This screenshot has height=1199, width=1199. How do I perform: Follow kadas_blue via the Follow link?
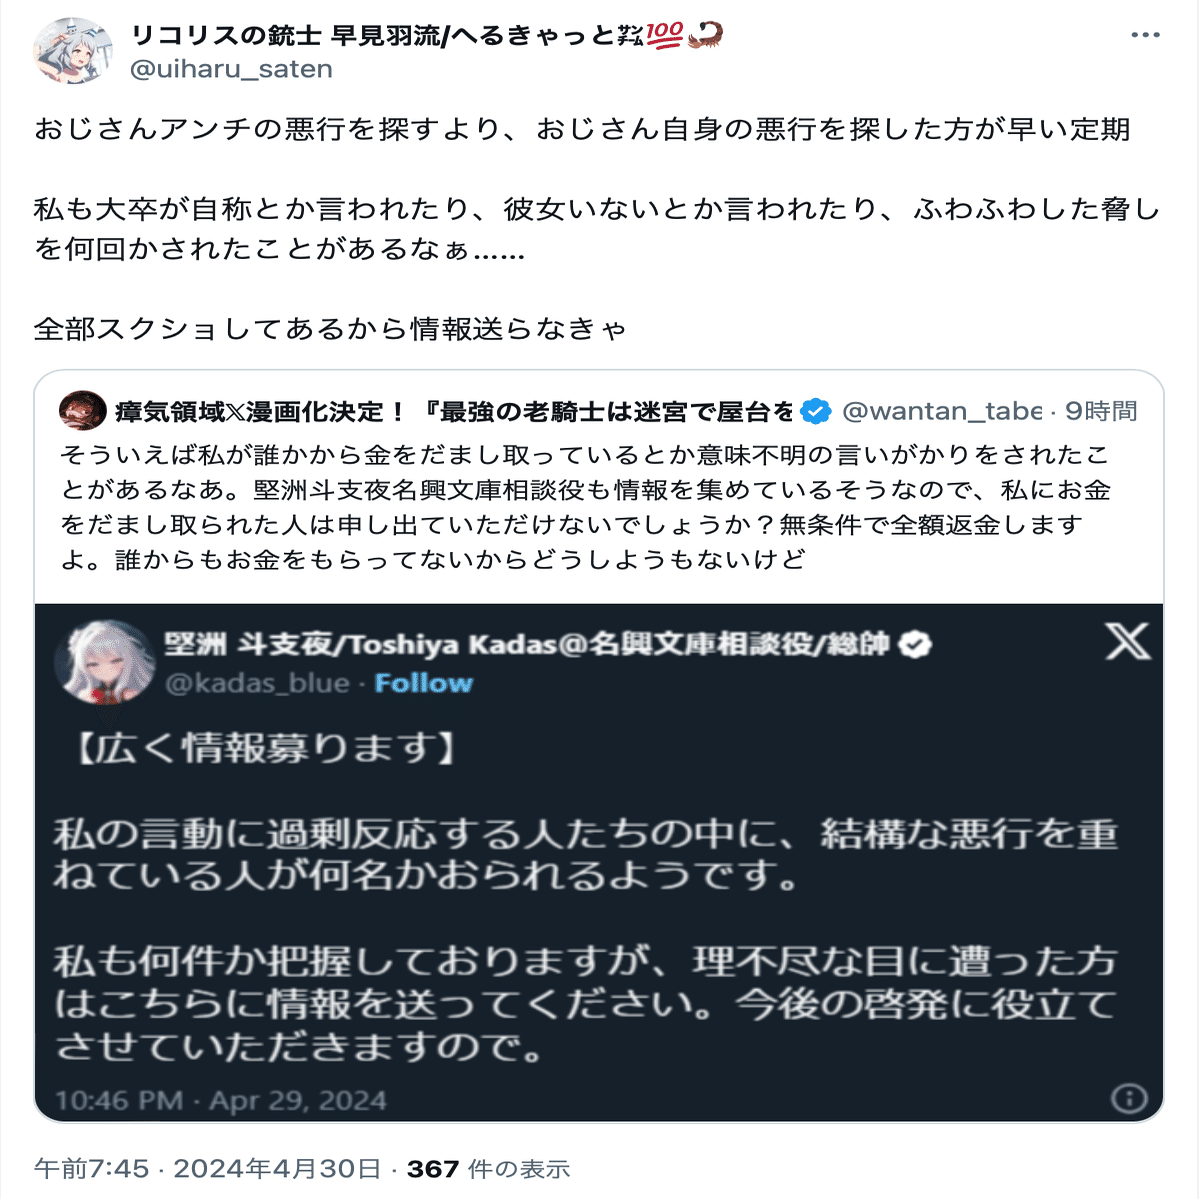tap(424, 683)
